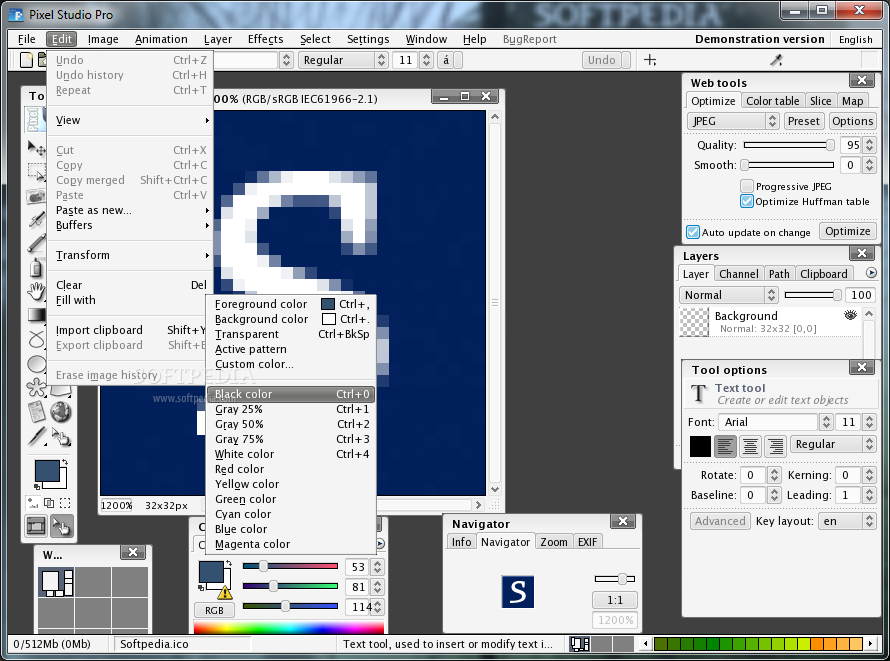Click the hue spectrum bar
890x661 pixels.
tap(288, 627)
